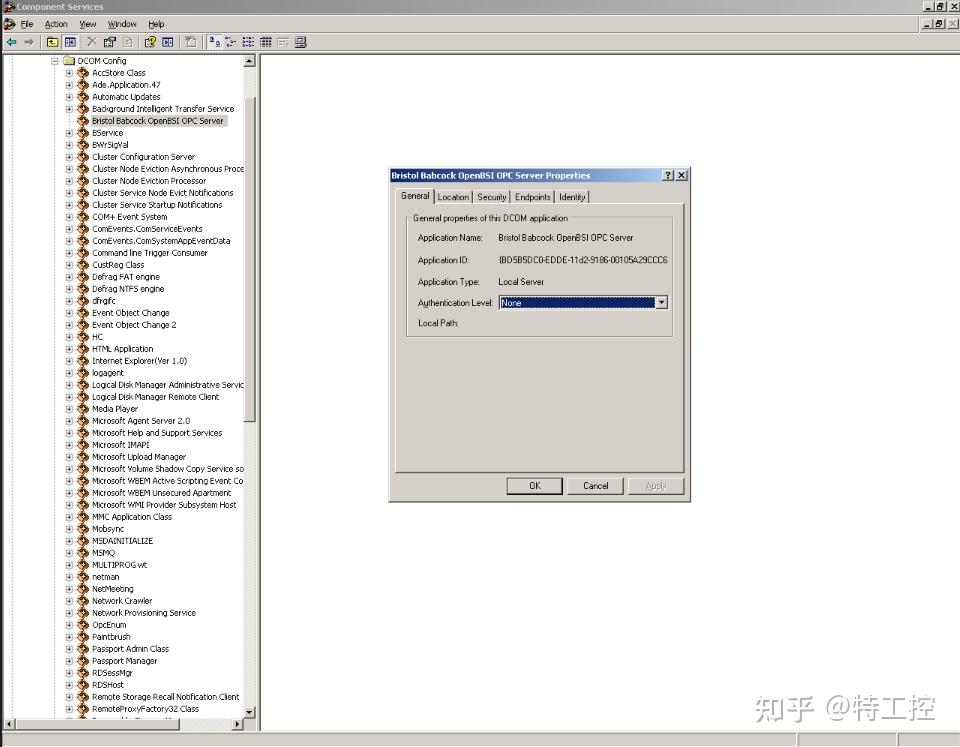Expand the COM+ Event System node

click(70, 216)
